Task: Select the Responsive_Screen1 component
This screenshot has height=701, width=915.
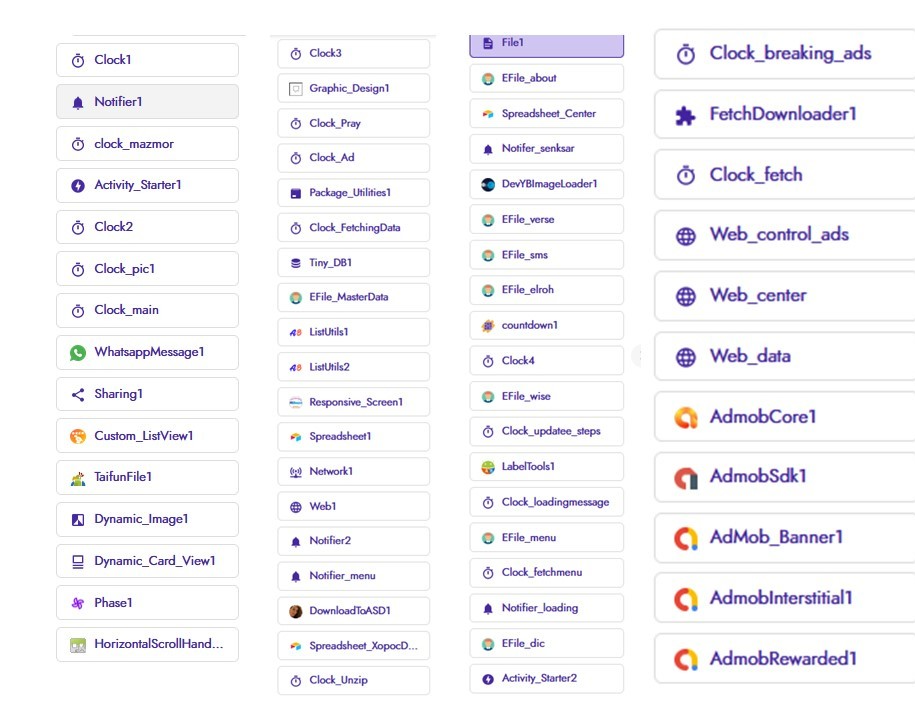Action: pyautogui.click(x=354, y=402)
